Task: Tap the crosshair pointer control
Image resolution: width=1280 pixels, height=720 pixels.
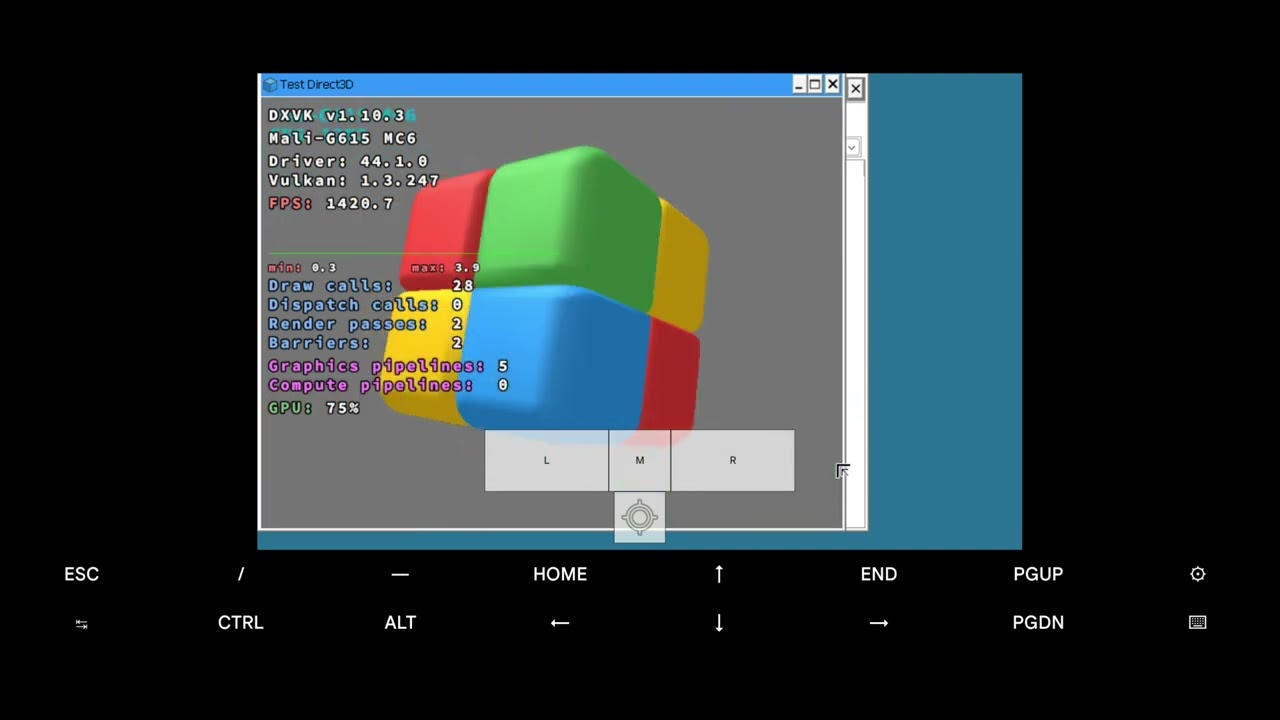Action: click(x=640, y=517)
